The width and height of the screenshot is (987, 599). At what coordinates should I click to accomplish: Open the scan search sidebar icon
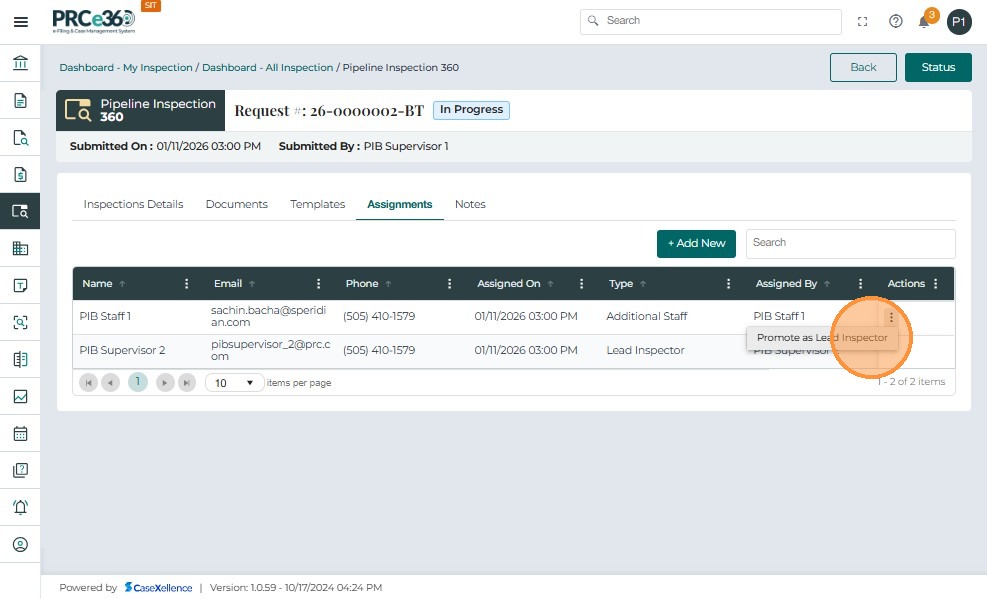coord(20,322)
